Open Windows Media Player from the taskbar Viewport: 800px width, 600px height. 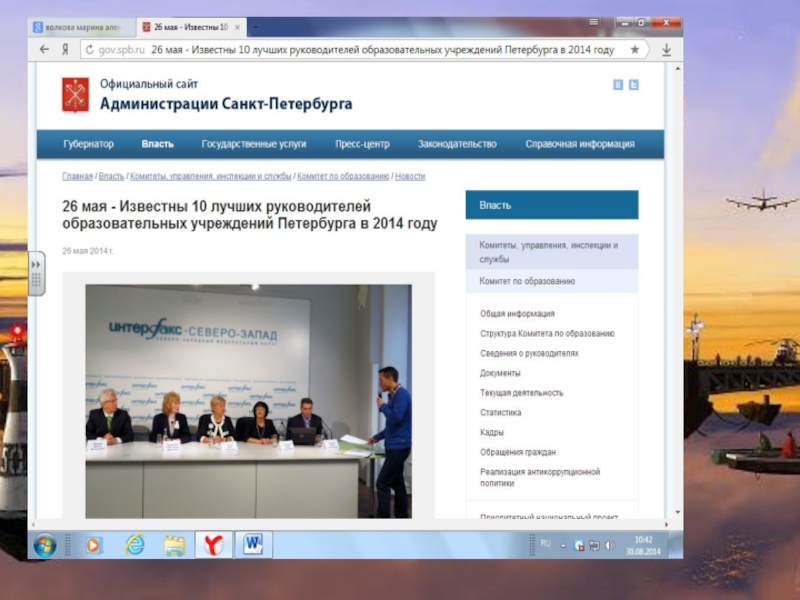pyautogui.click(x=94, y=545)
